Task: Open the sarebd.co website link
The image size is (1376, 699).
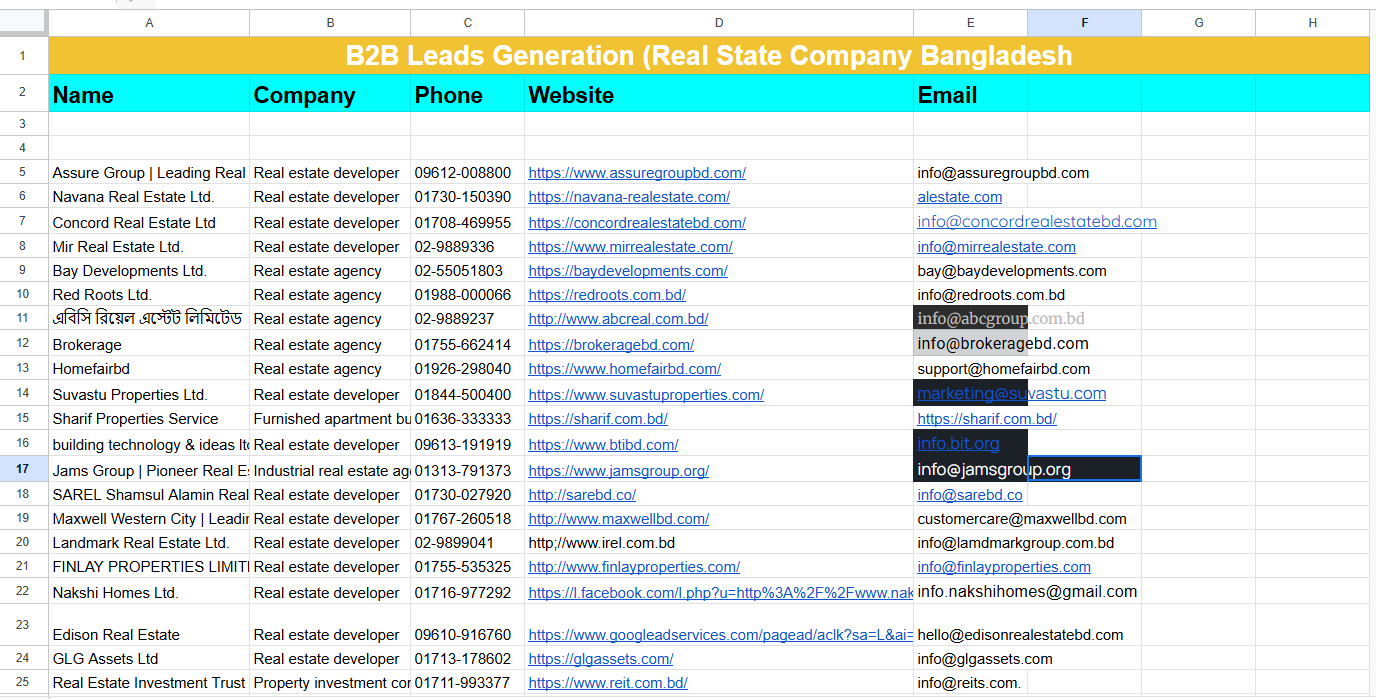Action: [x=582, y=495]
